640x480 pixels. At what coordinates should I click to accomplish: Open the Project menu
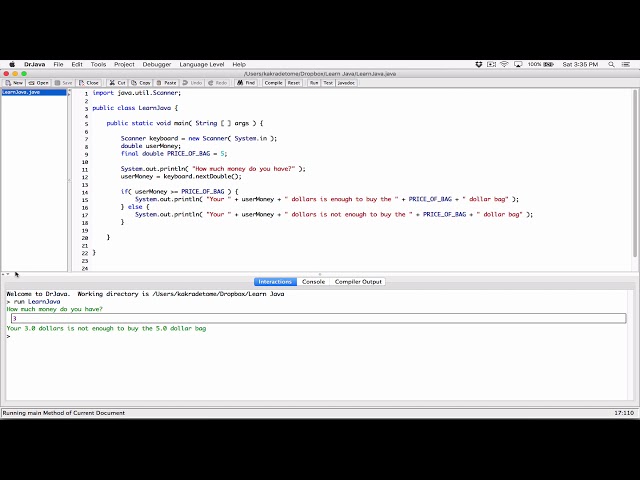point(124,64)
